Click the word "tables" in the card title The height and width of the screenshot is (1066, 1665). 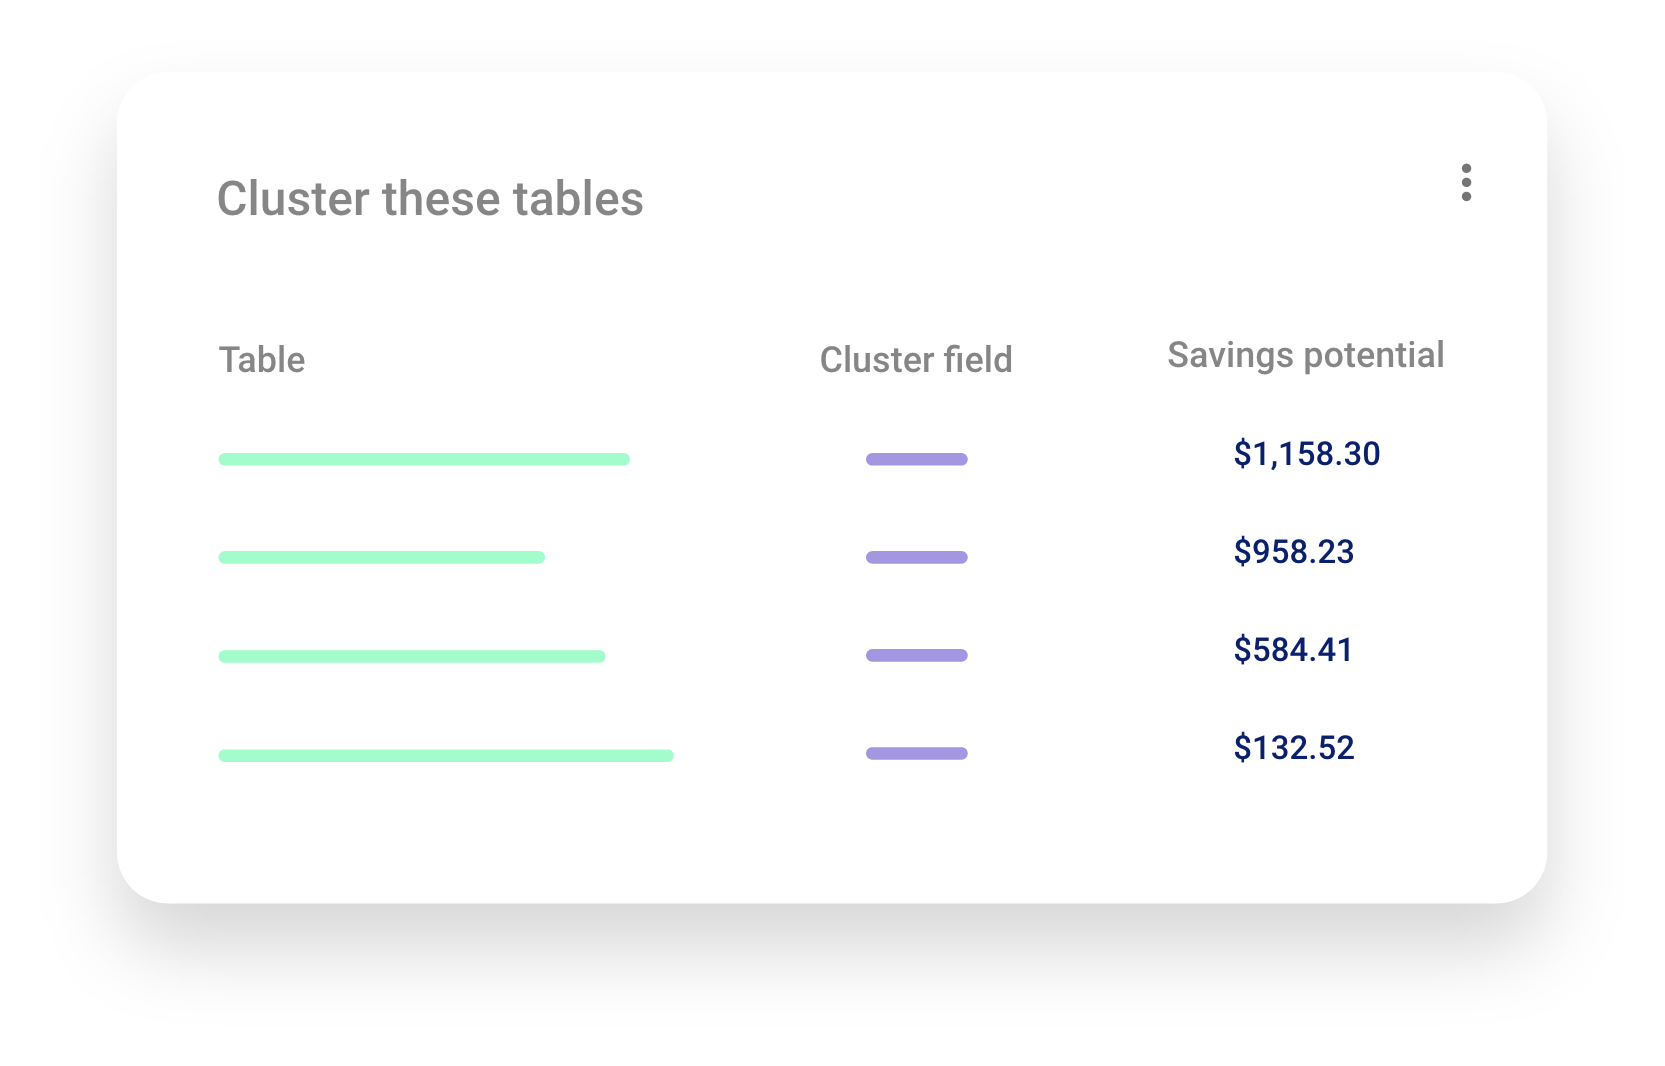point(578,199)
